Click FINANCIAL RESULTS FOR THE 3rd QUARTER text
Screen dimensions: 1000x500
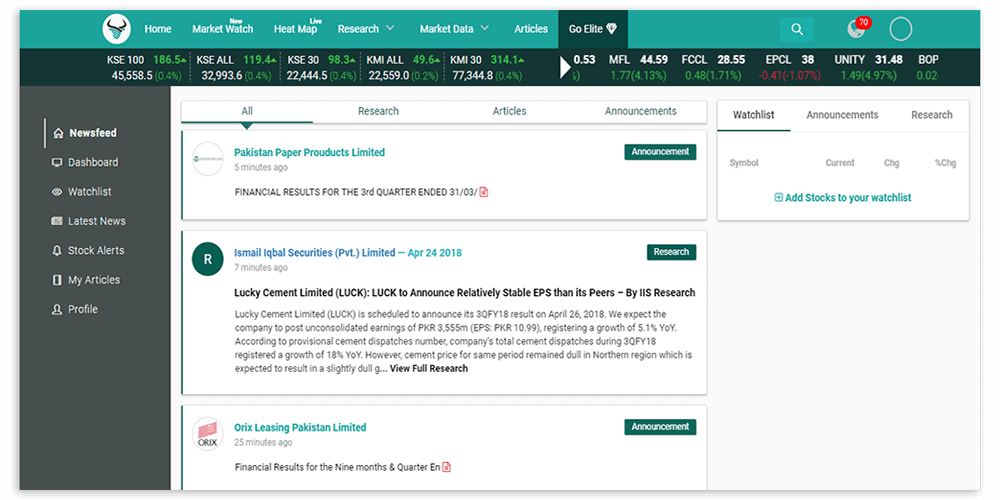(x=356, y=192)
